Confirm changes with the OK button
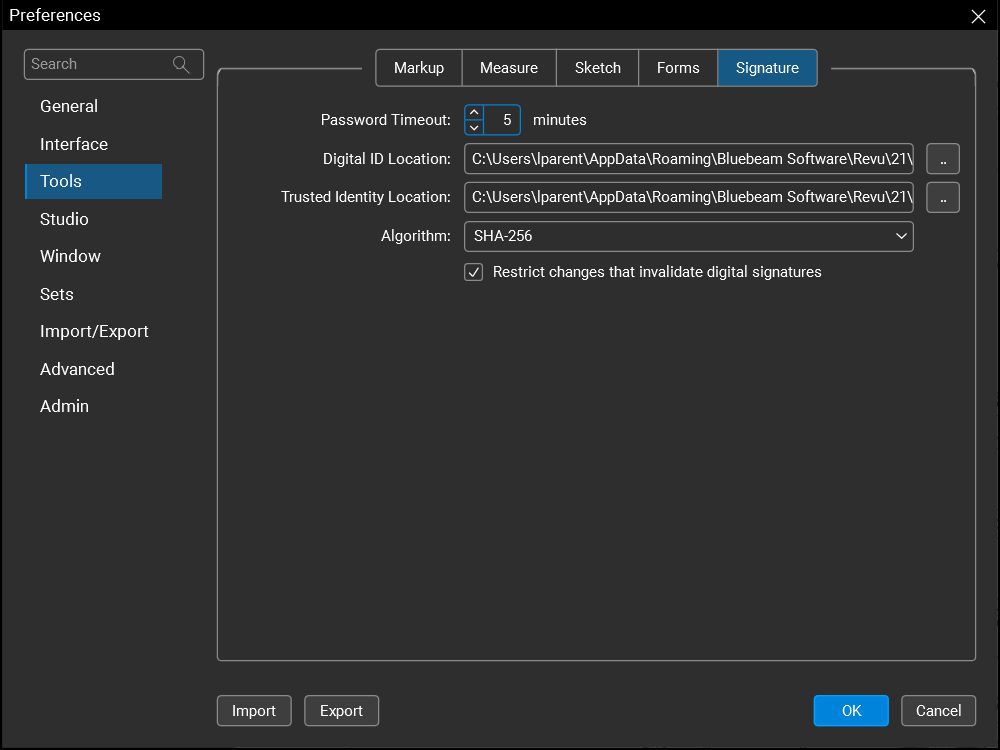1000x750 pixels. (x=850, y=711)
